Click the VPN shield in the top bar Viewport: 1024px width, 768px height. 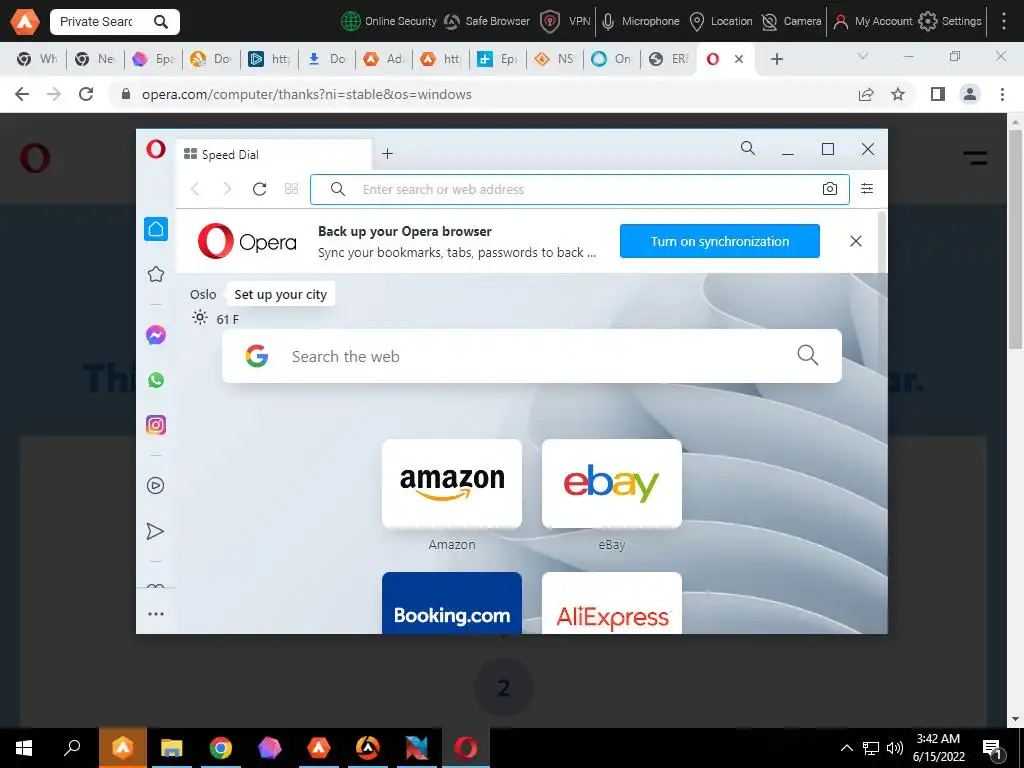point(550,22)
